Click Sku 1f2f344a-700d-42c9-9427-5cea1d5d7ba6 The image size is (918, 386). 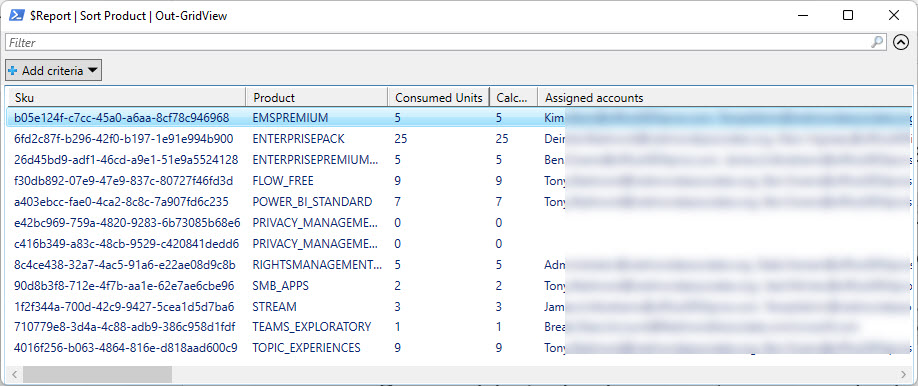pyautogui.click(x=124, y=306)
